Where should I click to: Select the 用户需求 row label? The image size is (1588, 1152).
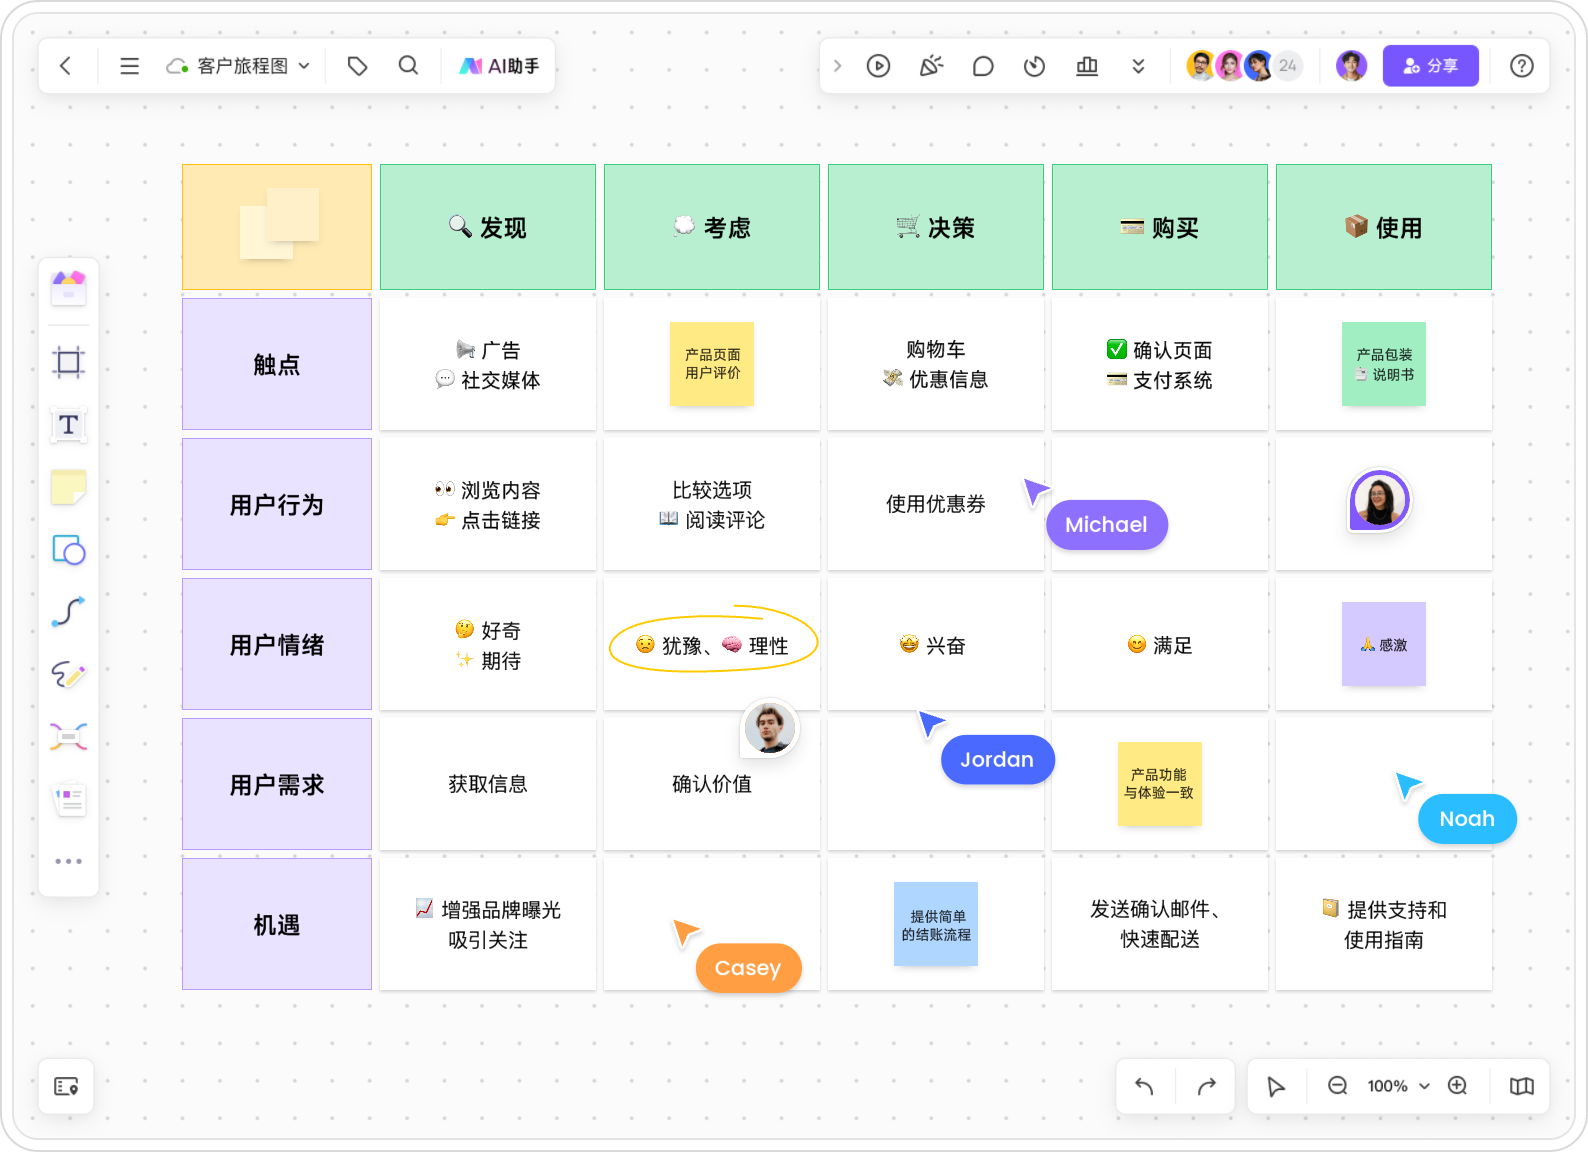[x=277, y=784]
